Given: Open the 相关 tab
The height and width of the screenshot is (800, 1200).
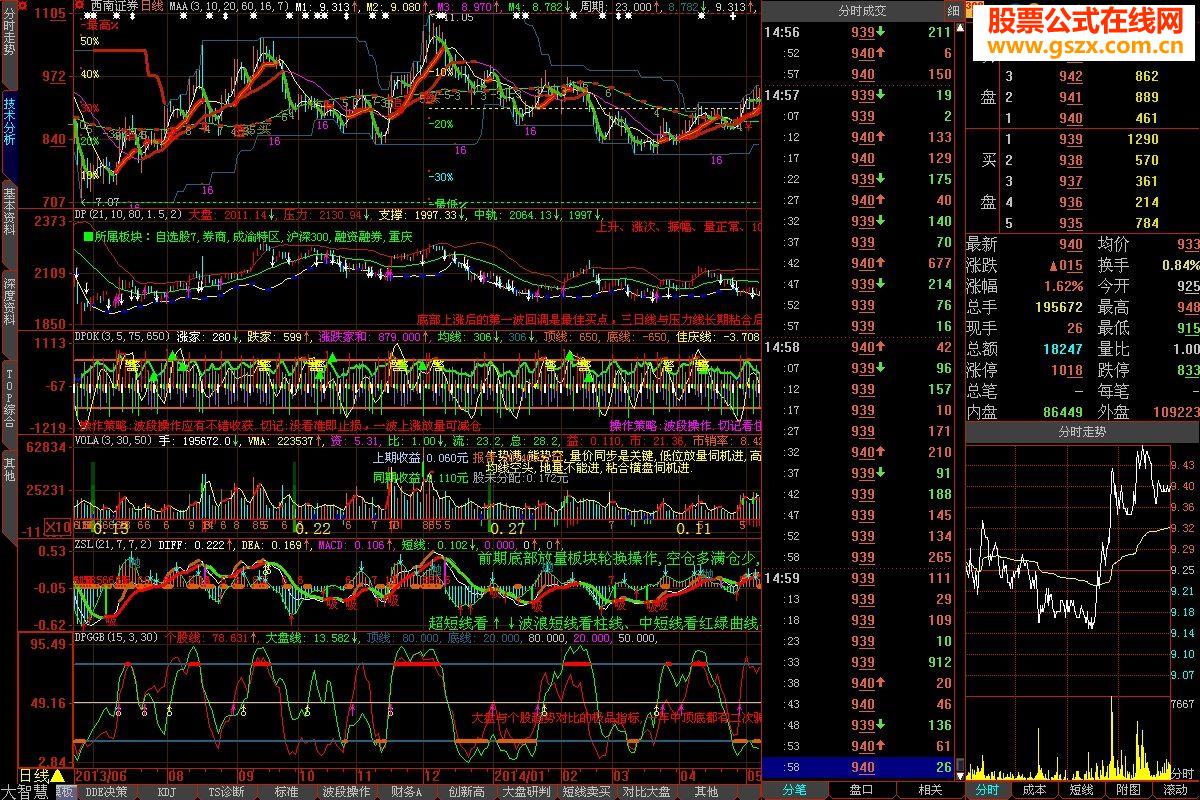Looking at the screenshot, I should coord(929,790).
